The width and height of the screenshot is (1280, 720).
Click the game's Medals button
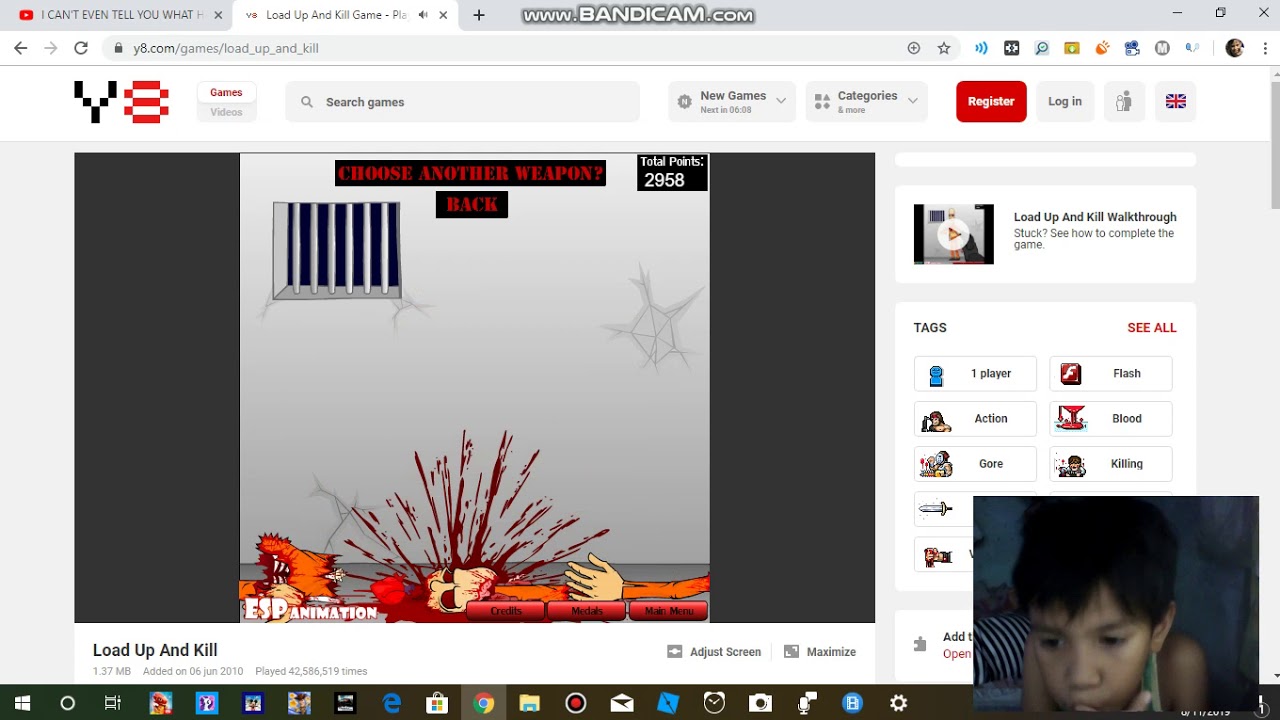point(587,611)
